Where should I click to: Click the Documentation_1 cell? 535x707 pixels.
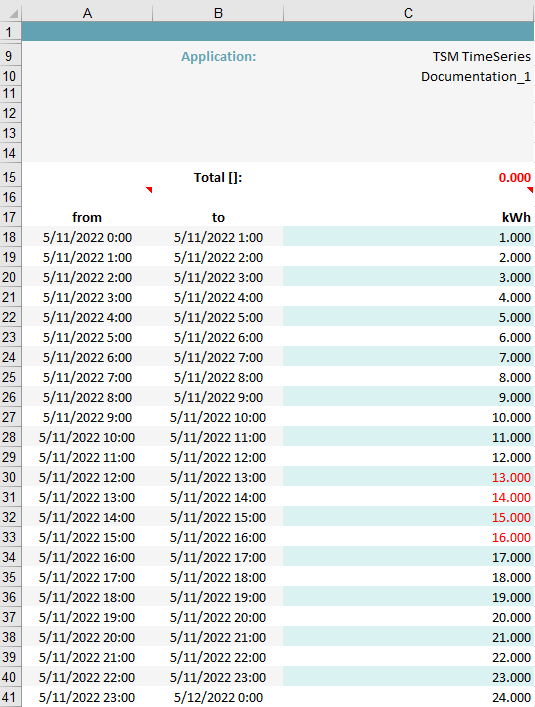click(408, 76)
